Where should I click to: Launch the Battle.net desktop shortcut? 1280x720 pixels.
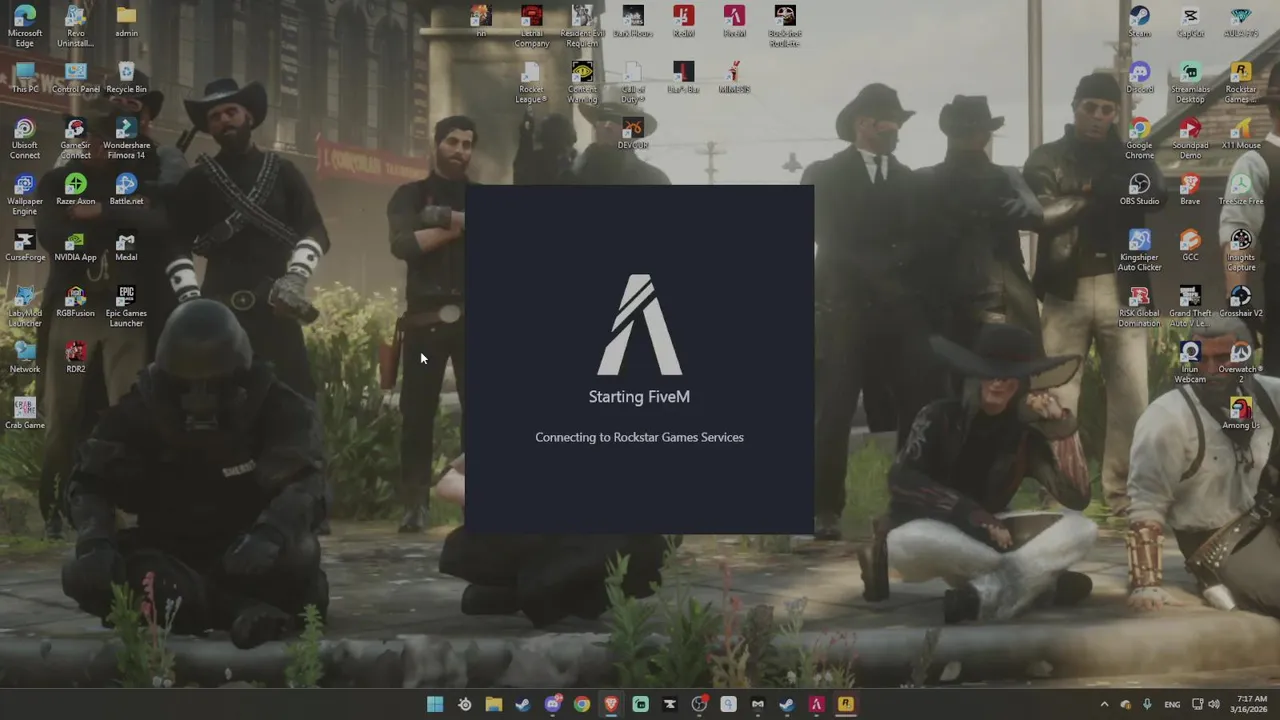pyautogui.click(x=126, y=190)
